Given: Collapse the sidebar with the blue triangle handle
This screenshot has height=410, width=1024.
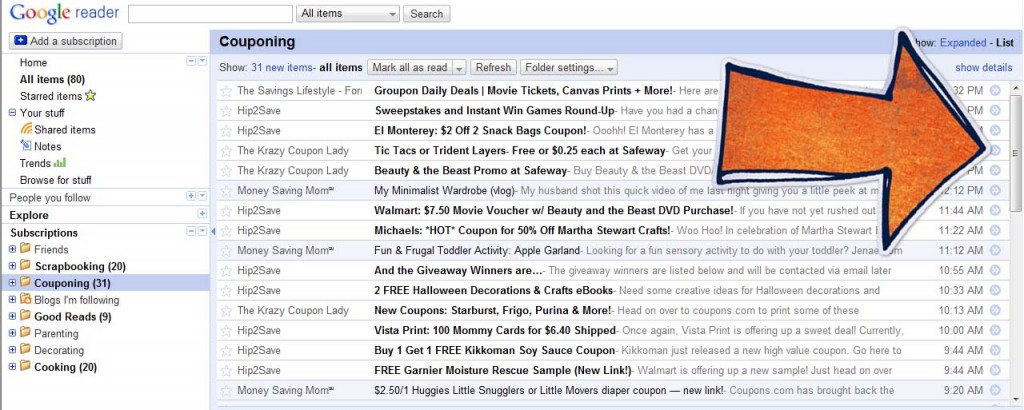Looking at the screenshot, I should point(214,232).
